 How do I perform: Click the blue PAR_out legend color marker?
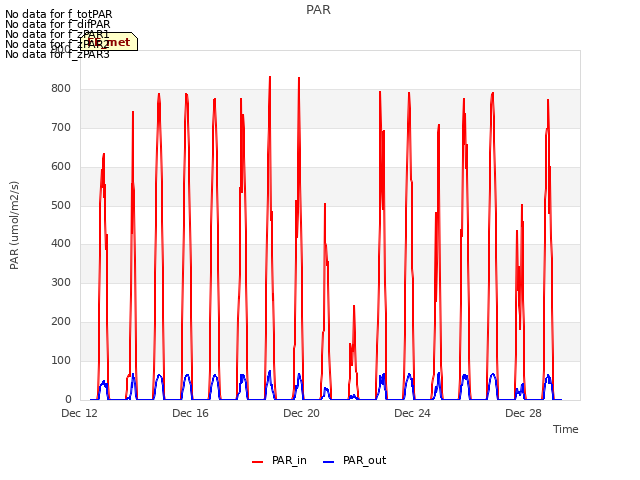(329, 462)
